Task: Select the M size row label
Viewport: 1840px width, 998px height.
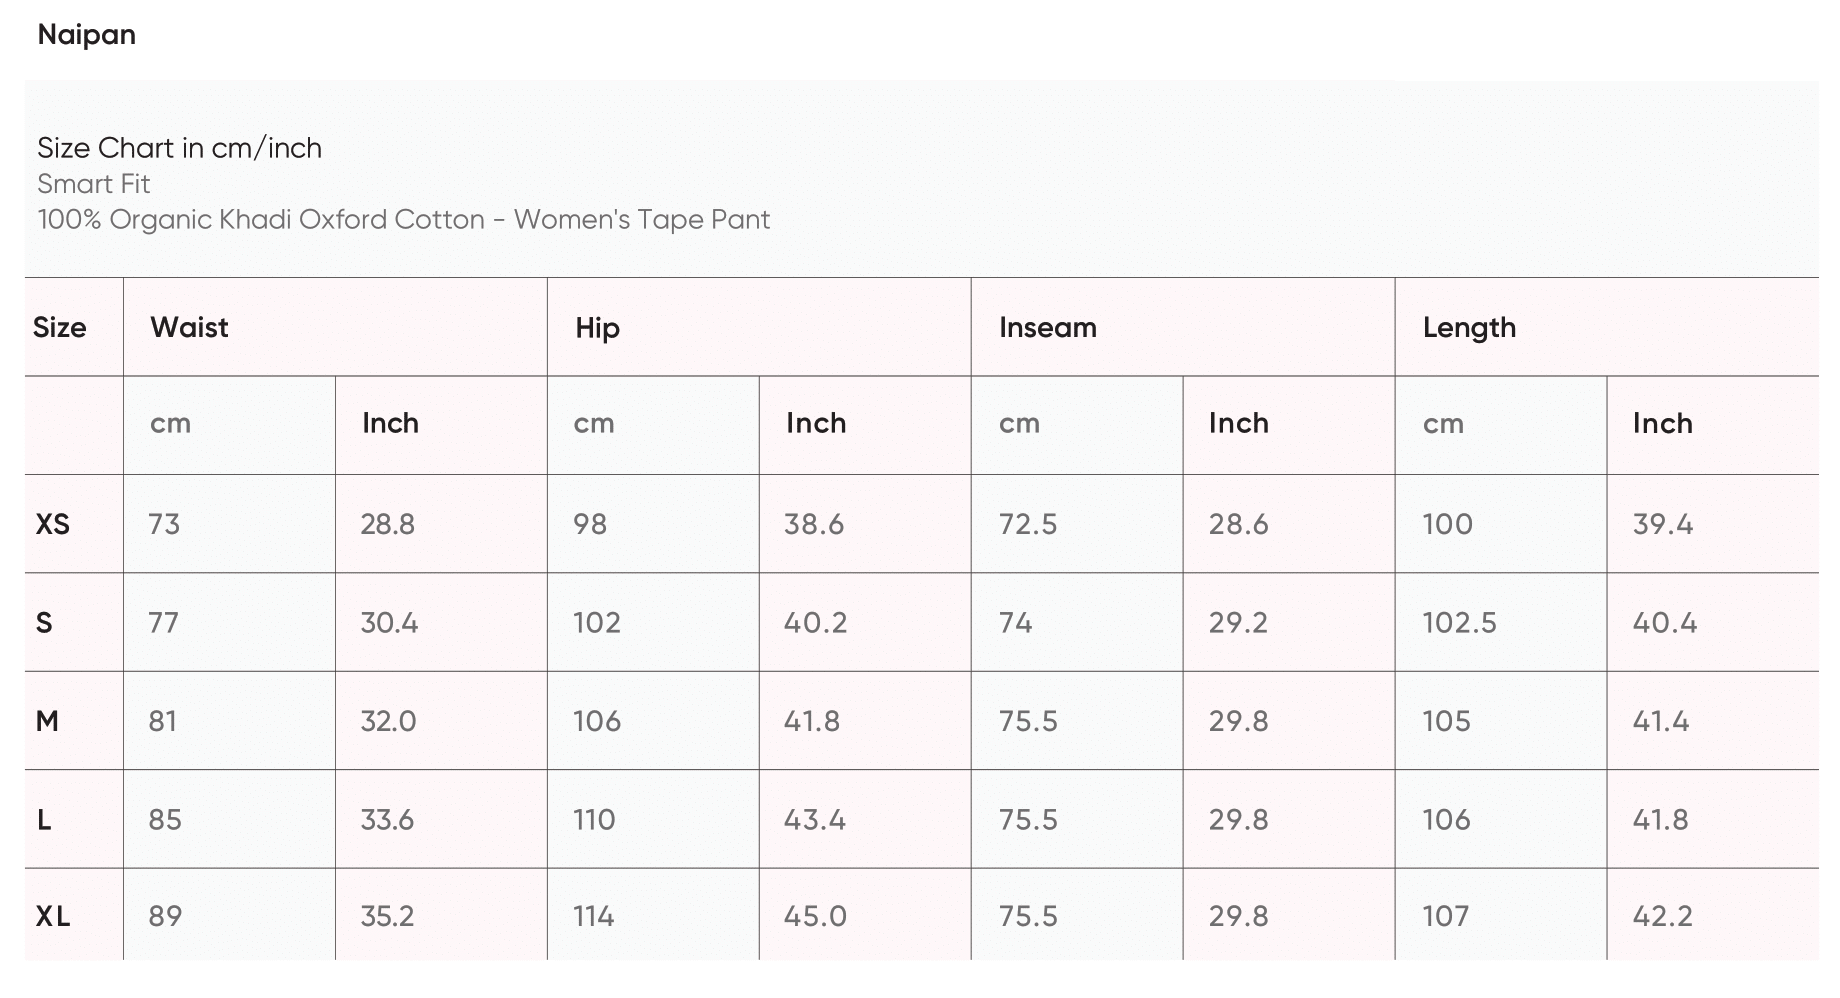Action: 47,721
